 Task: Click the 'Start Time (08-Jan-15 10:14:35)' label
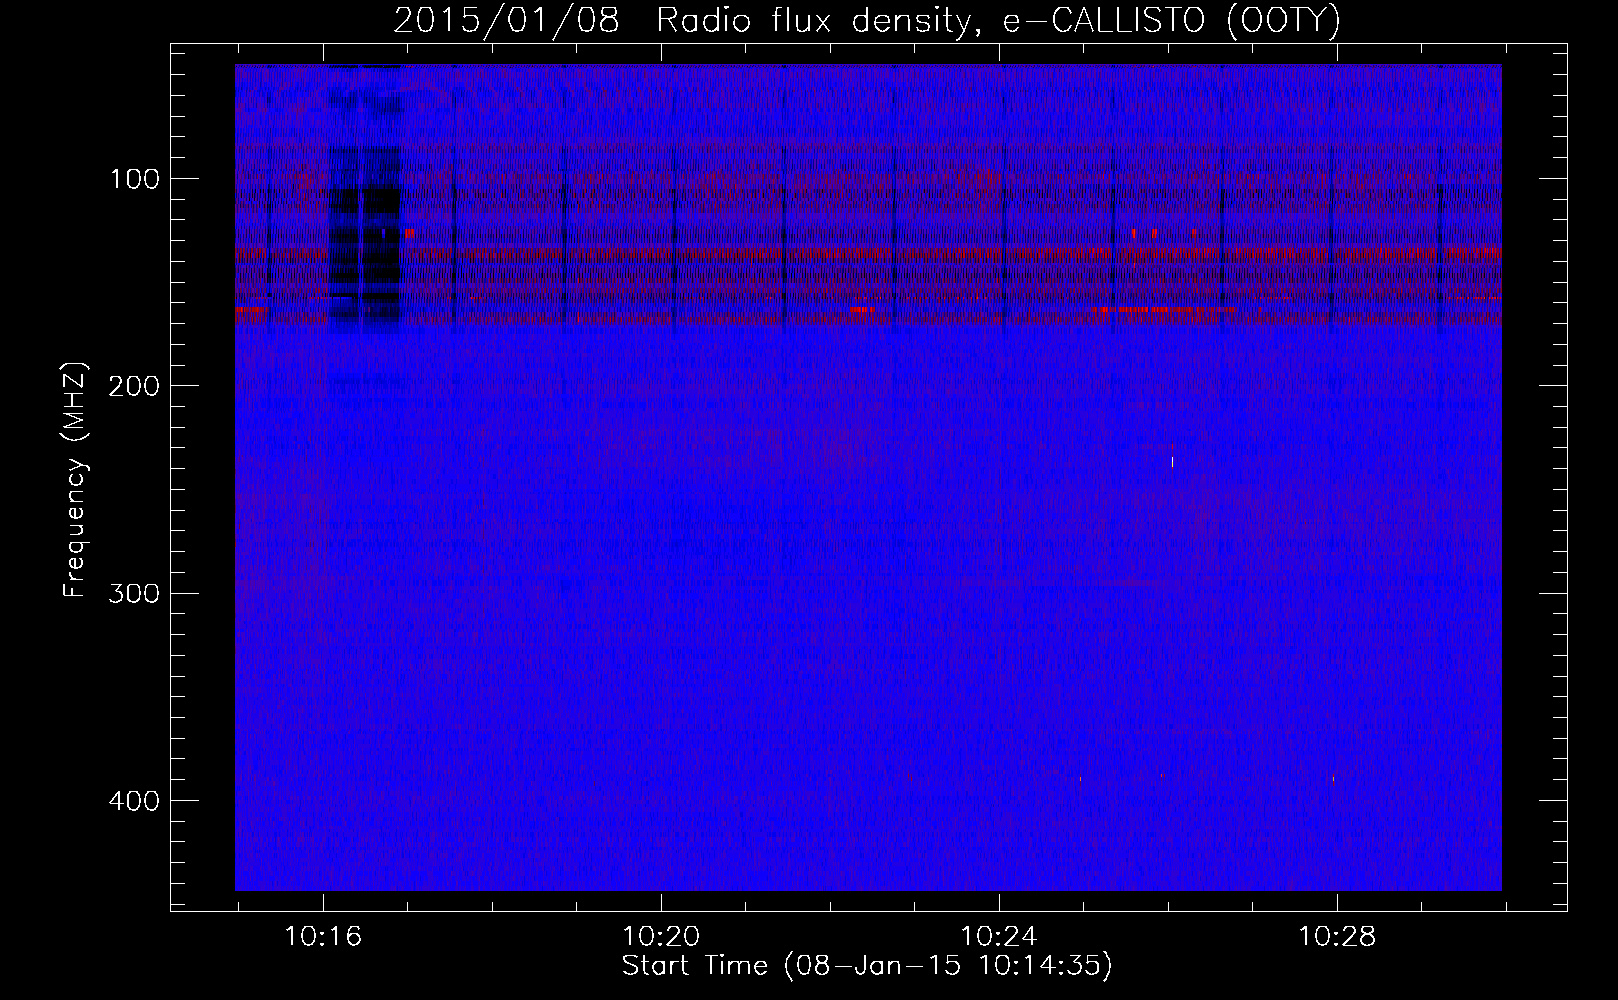867,966
